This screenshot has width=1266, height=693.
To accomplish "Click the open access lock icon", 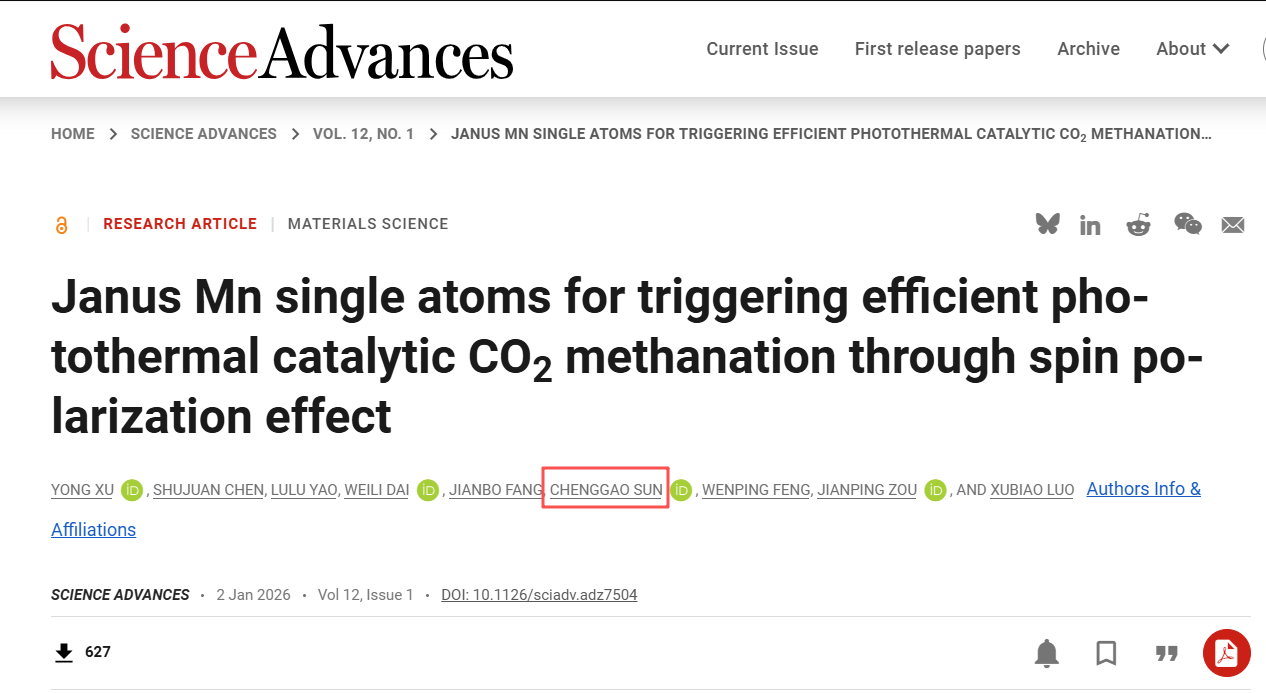I will pos(62,225).
